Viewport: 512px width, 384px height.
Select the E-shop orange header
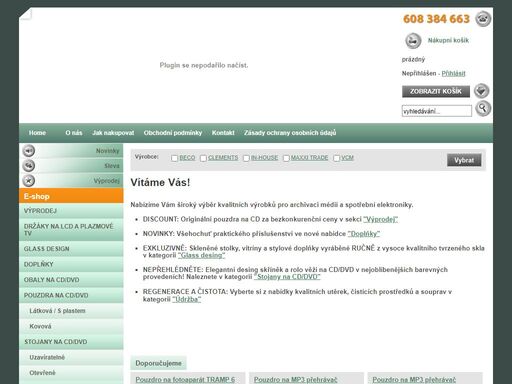tap(71, 196)
